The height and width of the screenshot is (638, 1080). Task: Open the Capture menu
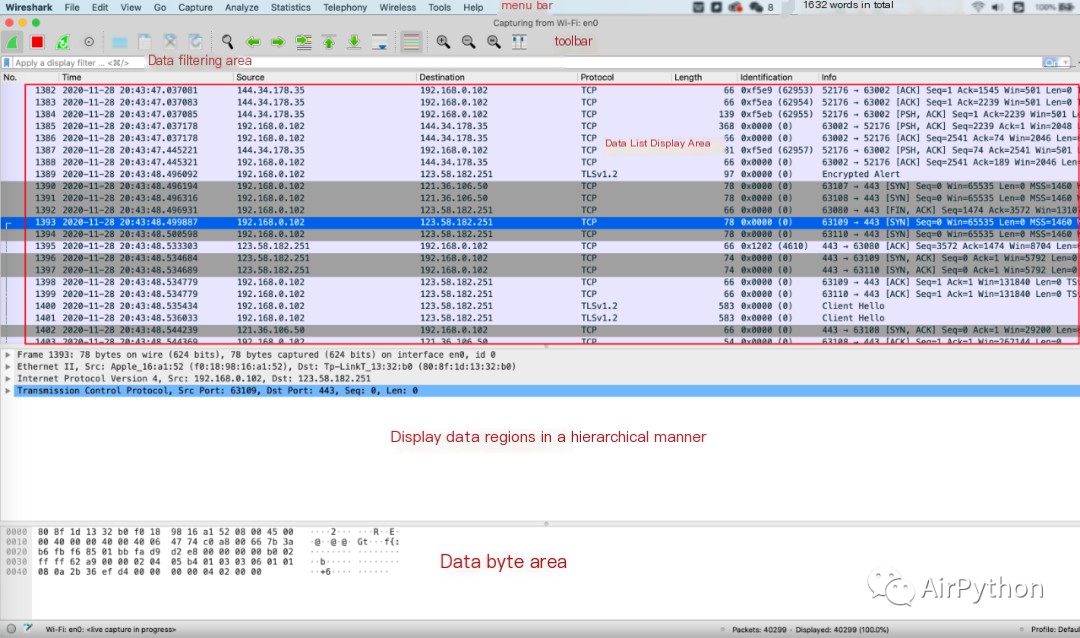[196, 7]
